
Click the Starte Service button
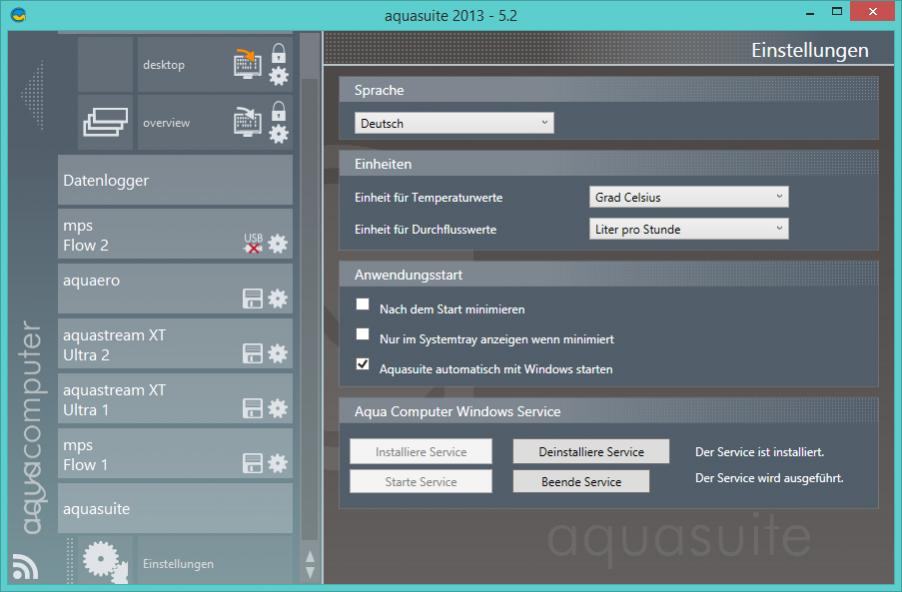(x=421, y=482)
